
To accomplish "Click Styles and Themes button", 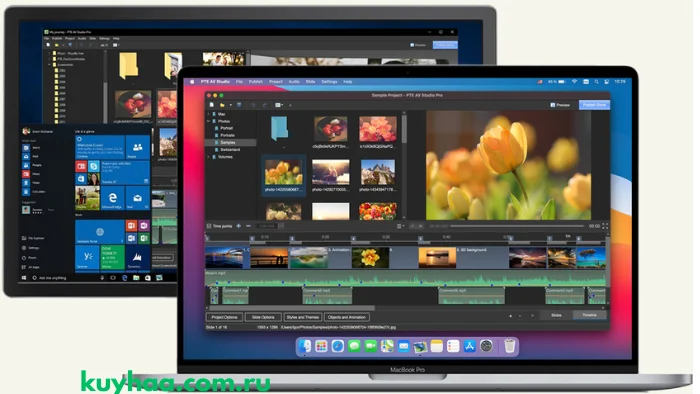I will coord(303,317).
